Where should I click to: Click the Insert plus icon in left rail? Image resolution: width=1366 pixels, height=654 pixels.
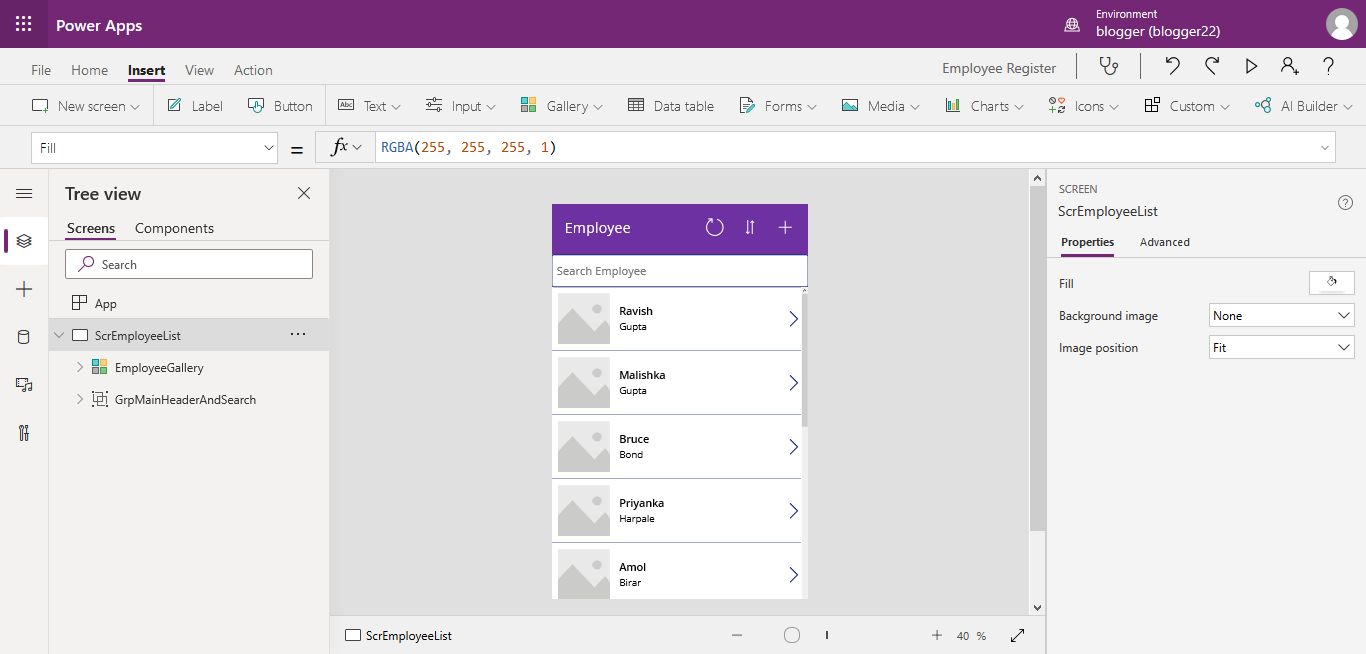(x=24, y=289)
